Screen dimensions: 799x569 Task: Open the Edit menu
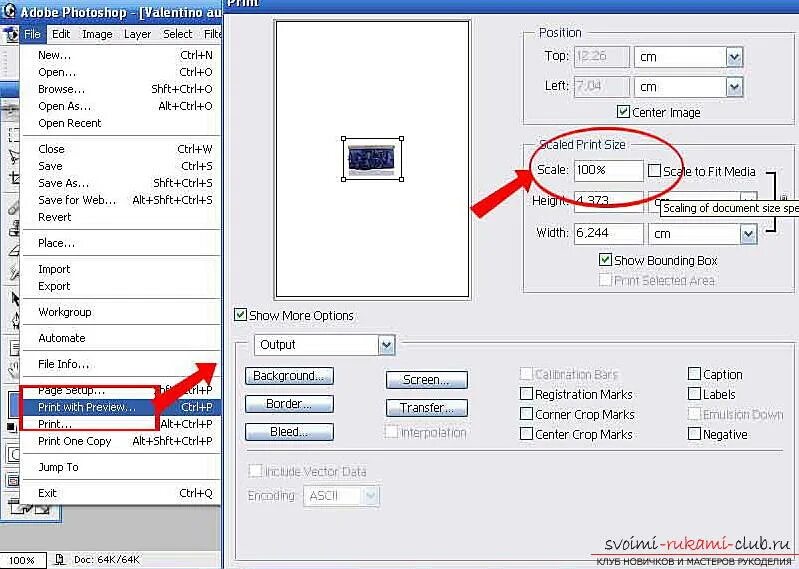point(61,34)
